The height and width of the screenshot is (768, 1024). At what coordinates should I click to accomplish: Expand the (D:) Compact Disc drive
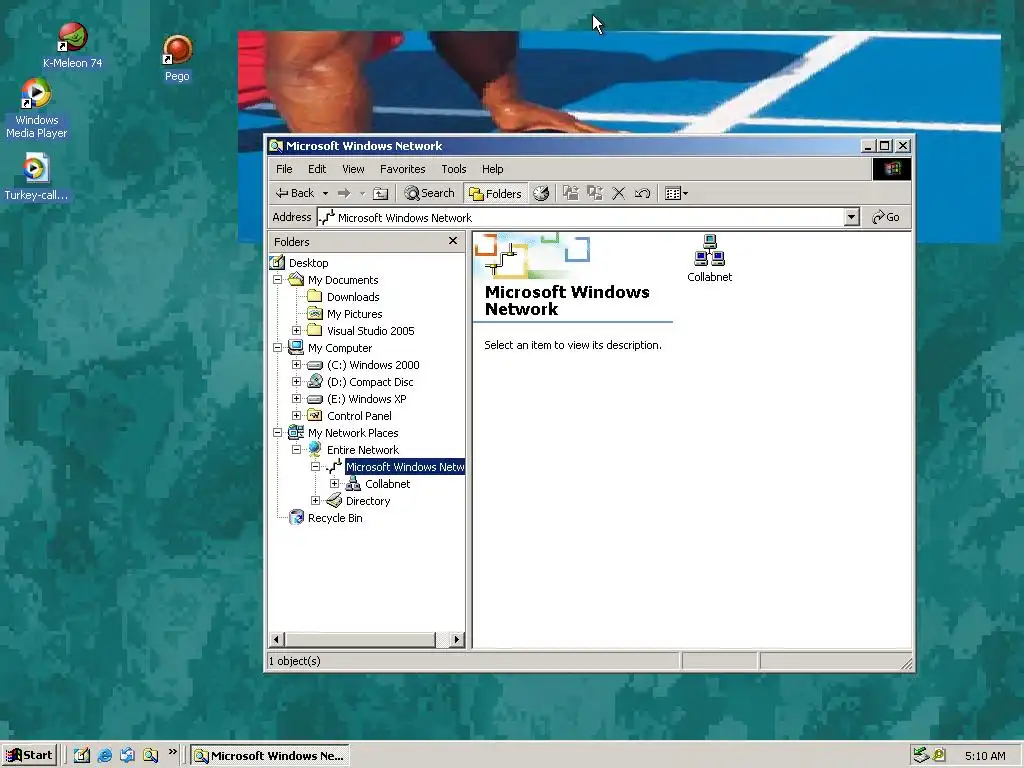(296, 381)
